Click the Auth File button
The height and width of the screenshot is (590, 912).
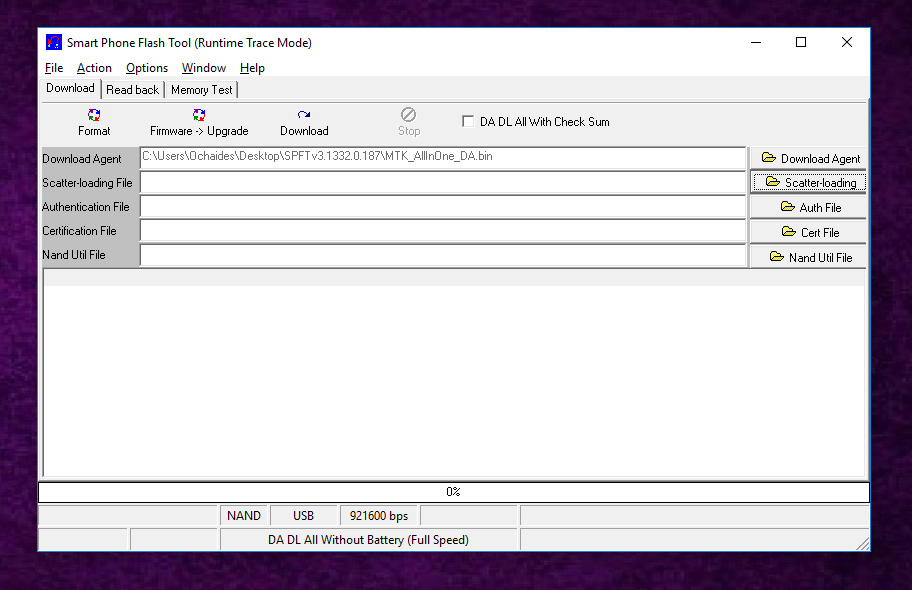point(808,207)
